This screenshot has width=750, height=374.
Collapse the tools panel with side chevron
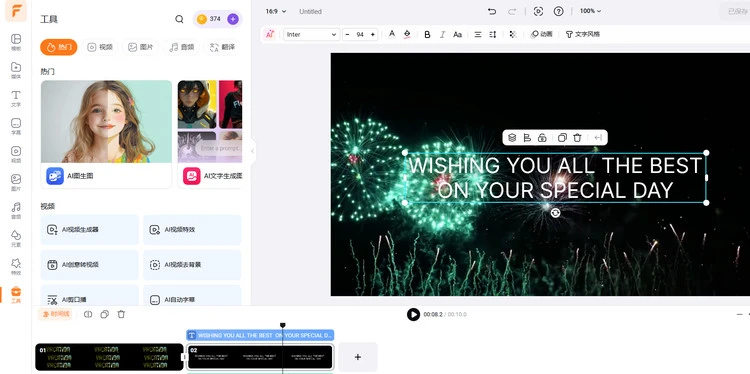pos(252,151)
